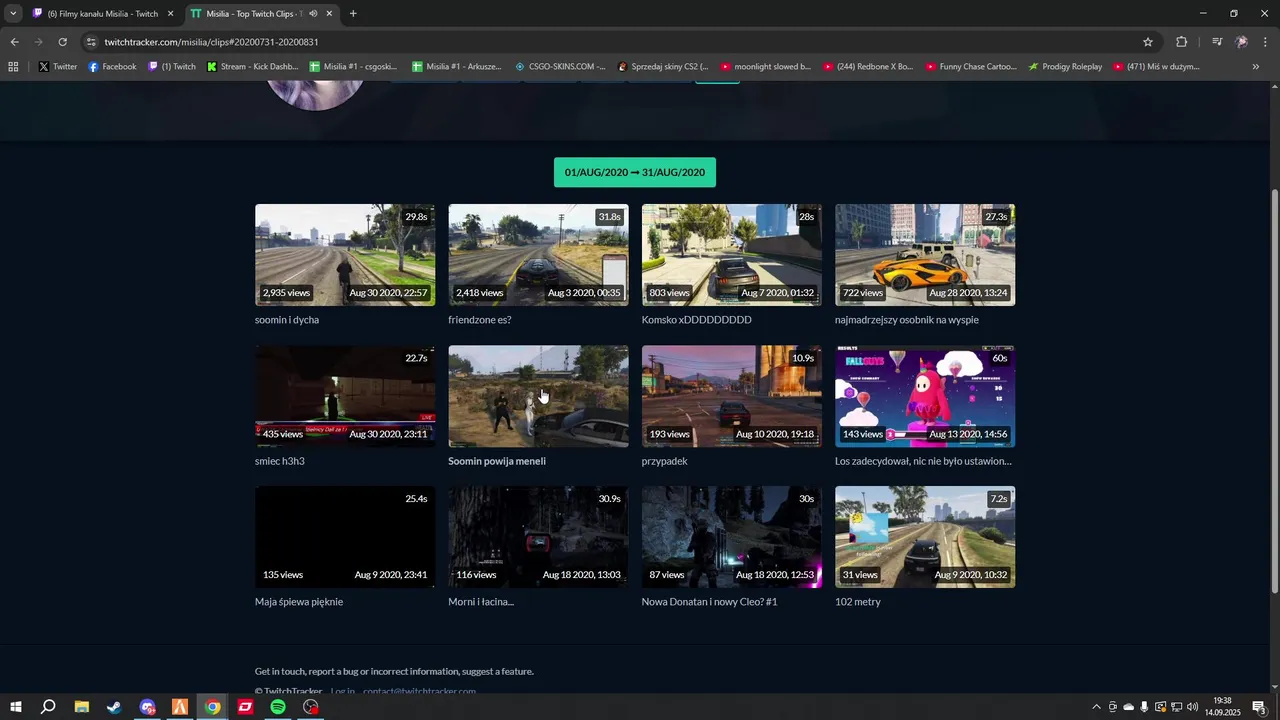This screenshot has height=720, width=1280.
Task: Close the Misilia Top Twitch Clips tab
Action: pyautogui.click(x=329, y=14)
